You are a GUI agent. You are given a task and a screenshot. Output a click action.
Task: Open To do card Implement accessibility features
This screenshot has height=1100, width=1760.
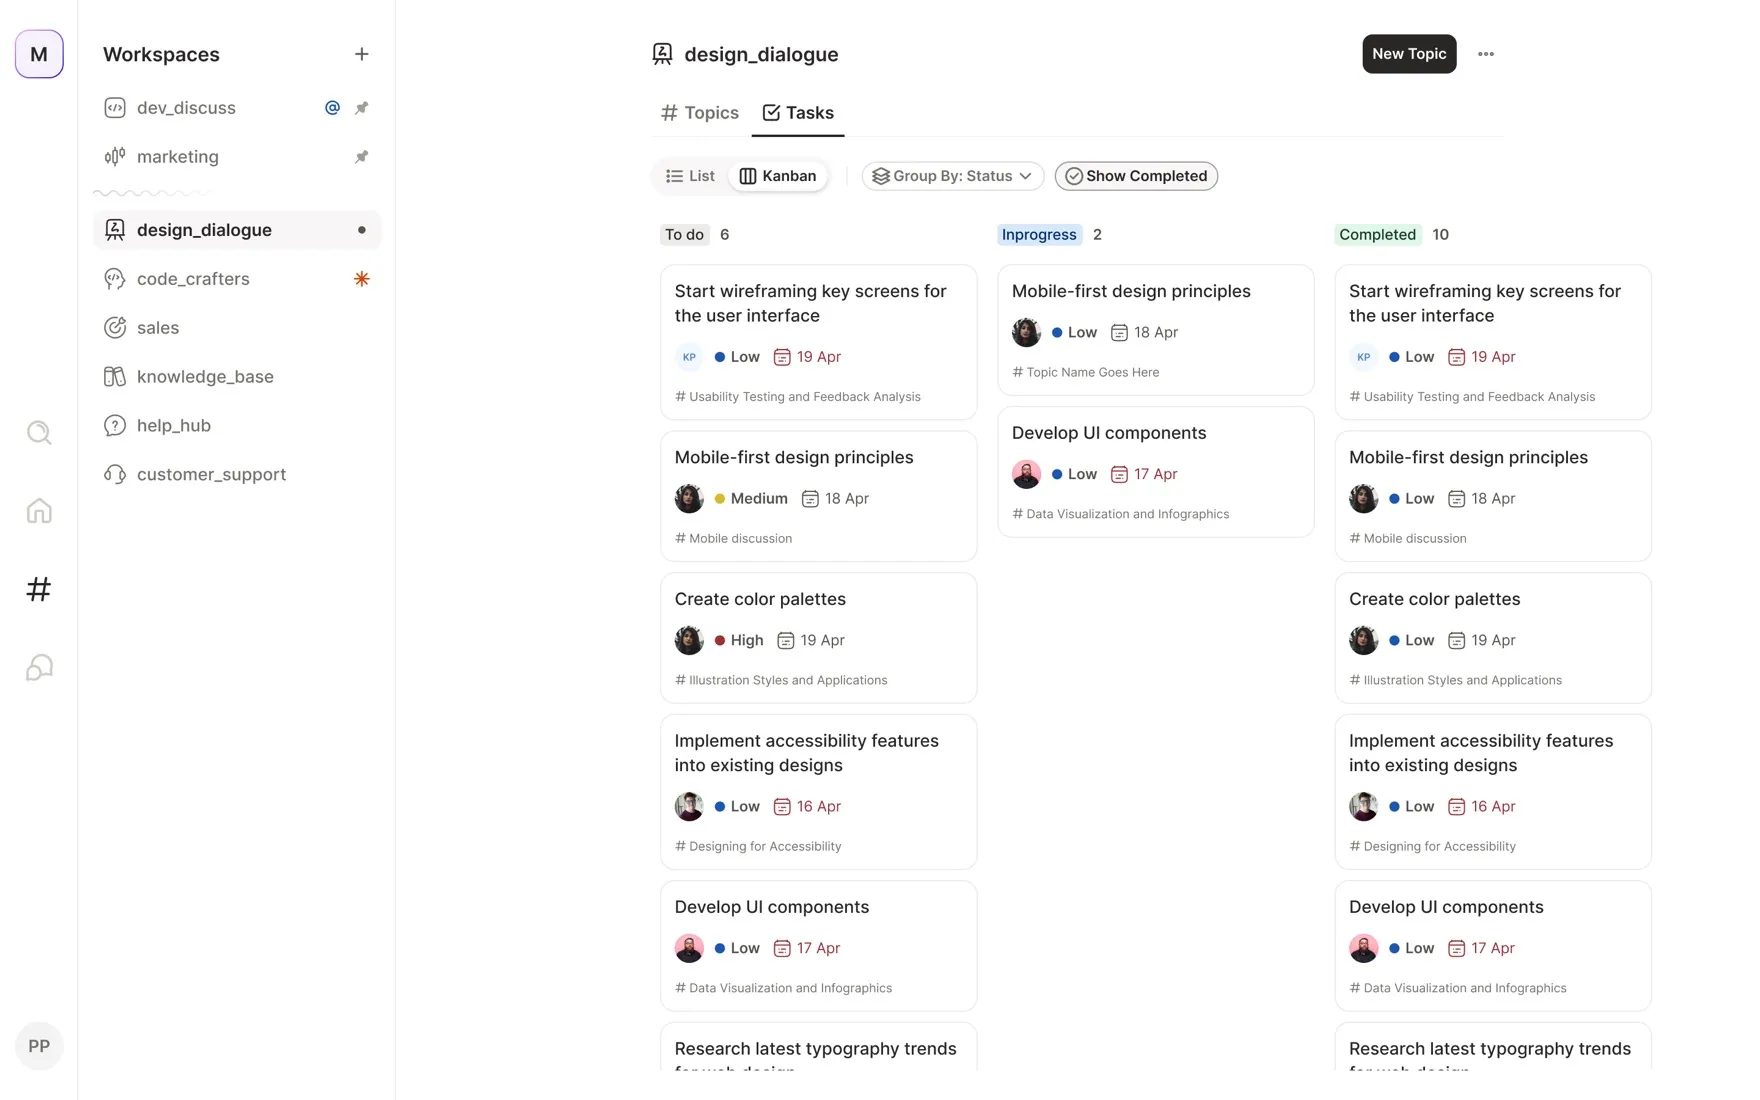click(818, 792)
